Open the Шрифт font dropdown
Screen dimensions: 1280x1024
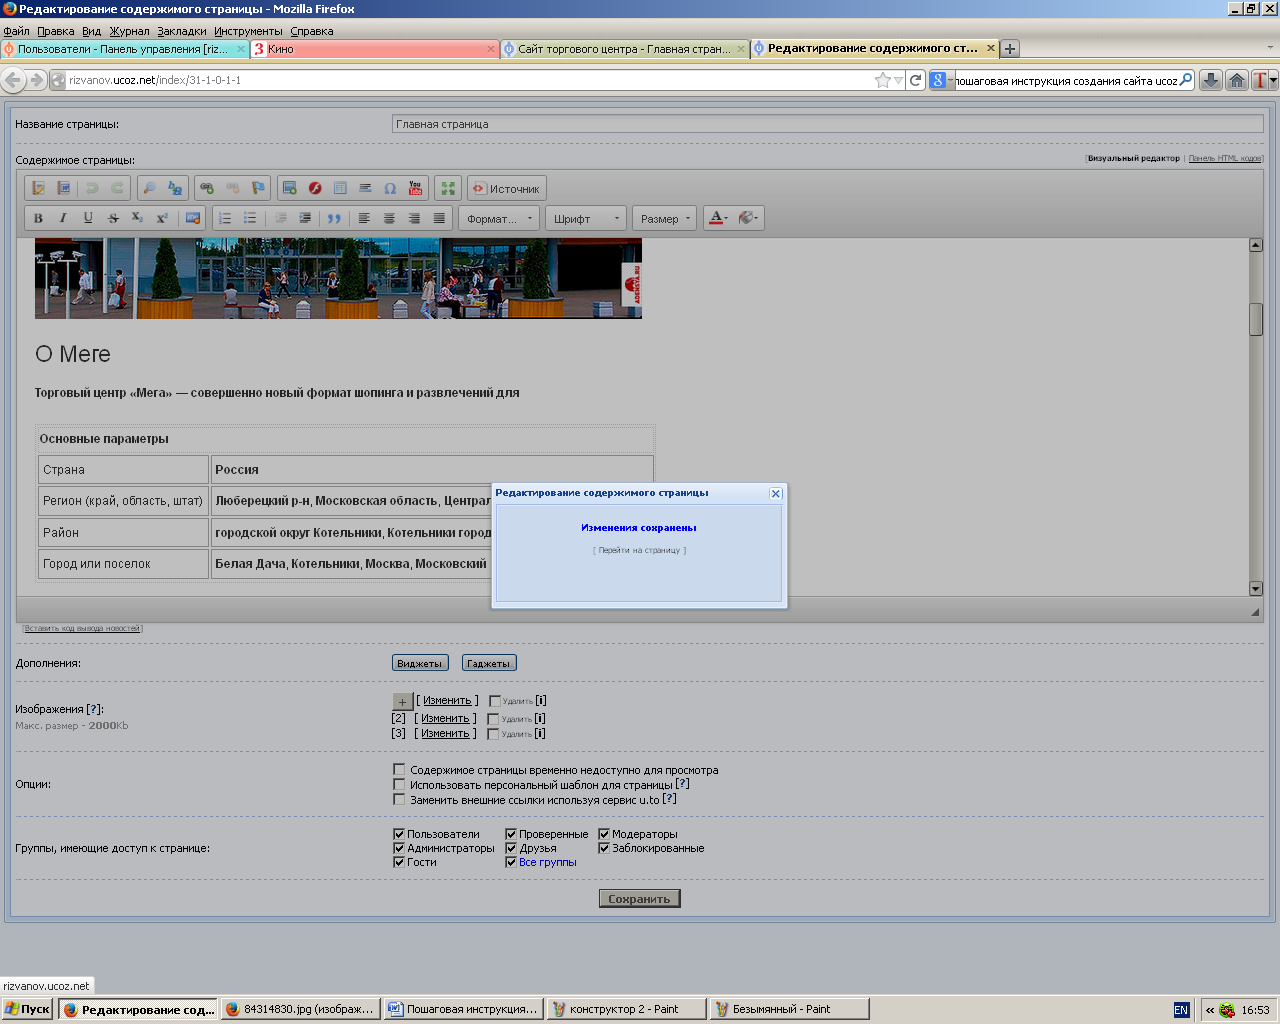586,218
